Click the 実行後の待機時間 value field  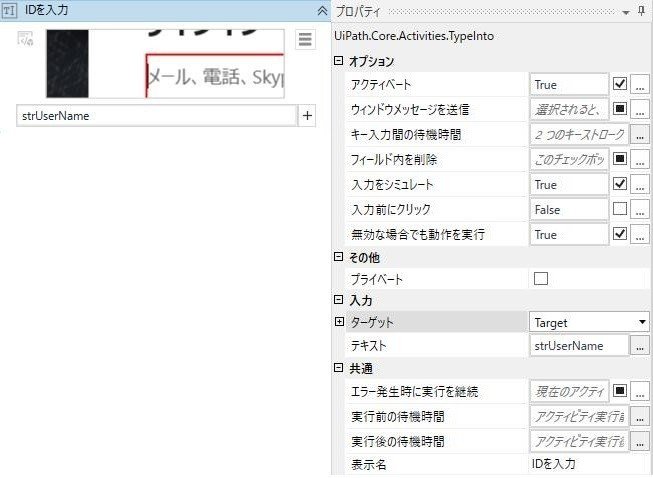tap(579, 441)
